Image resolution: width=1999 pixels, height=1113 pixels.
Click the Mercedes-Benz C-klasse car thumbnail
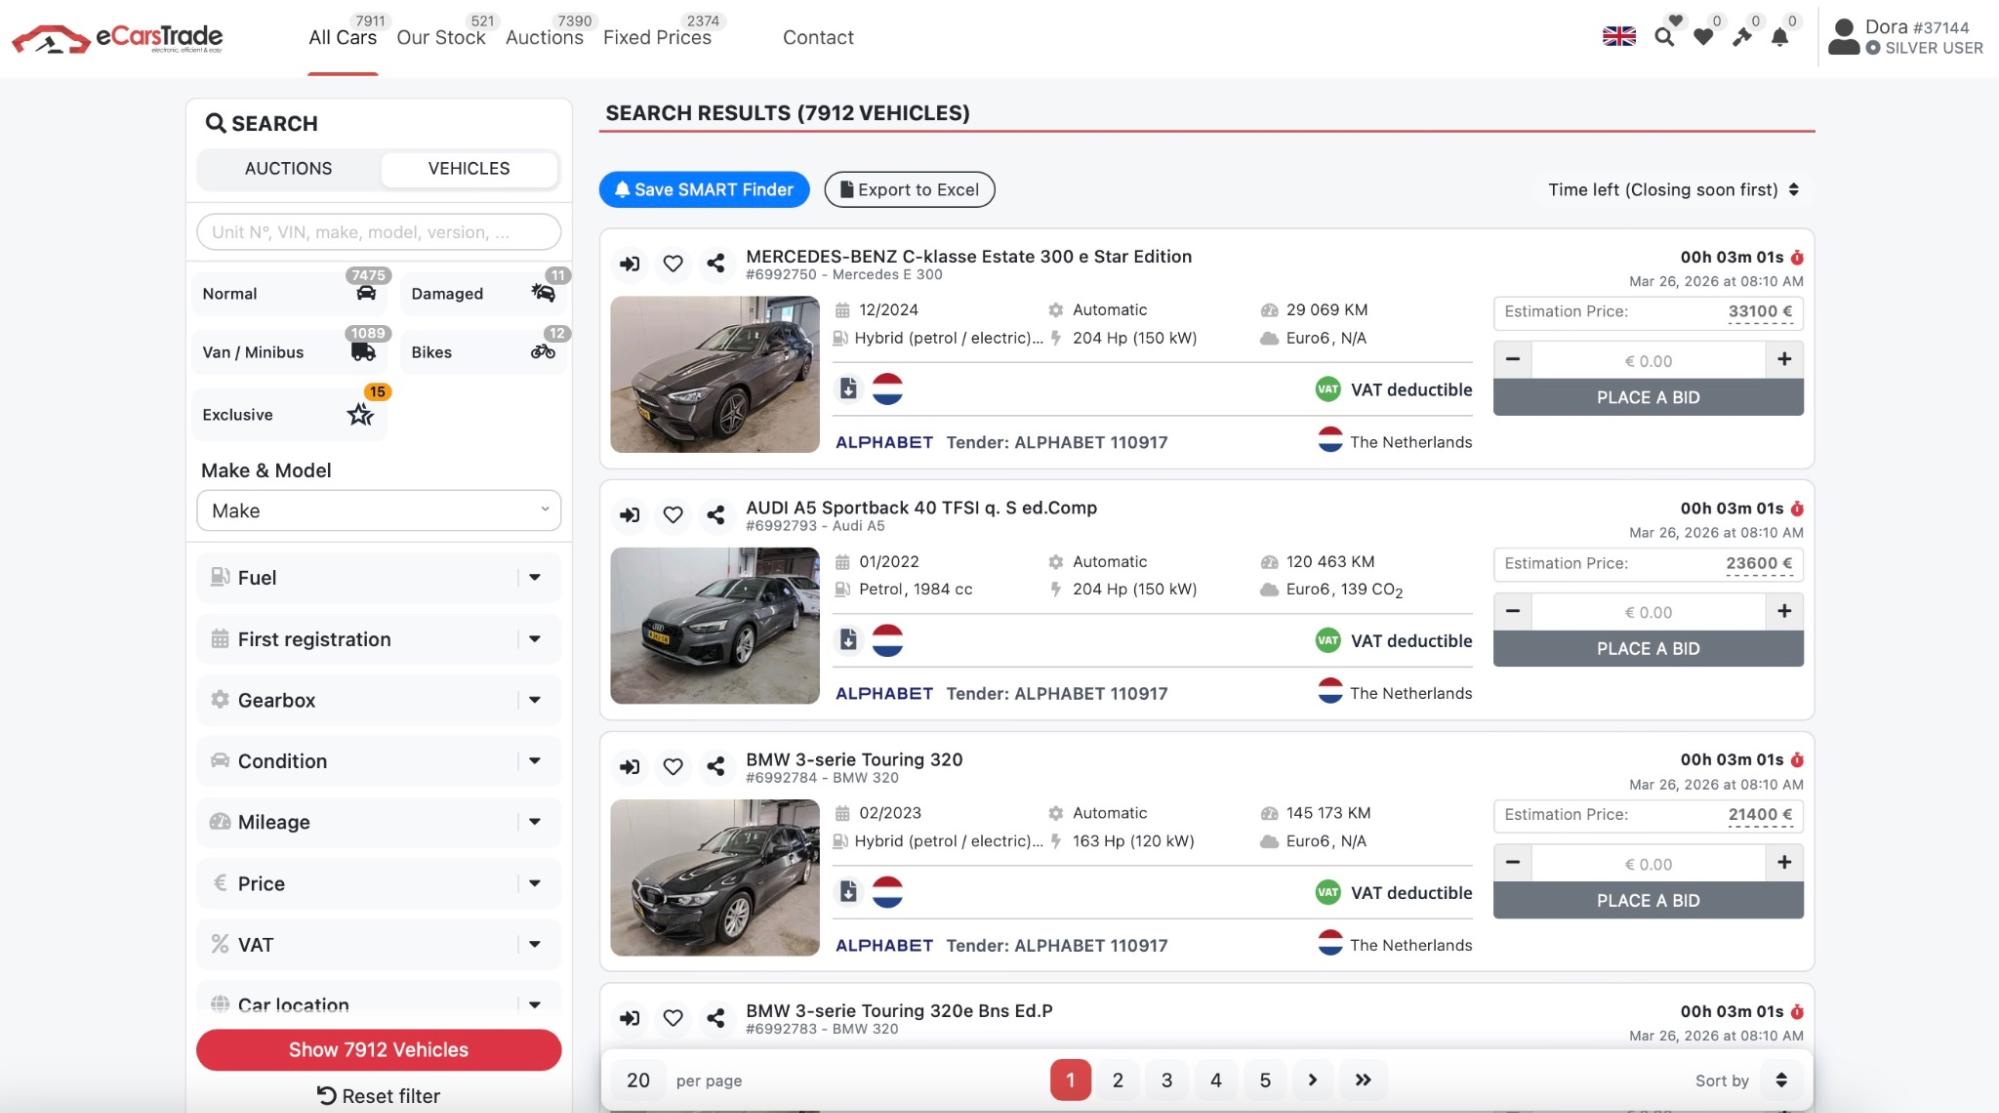coord(715,374)
